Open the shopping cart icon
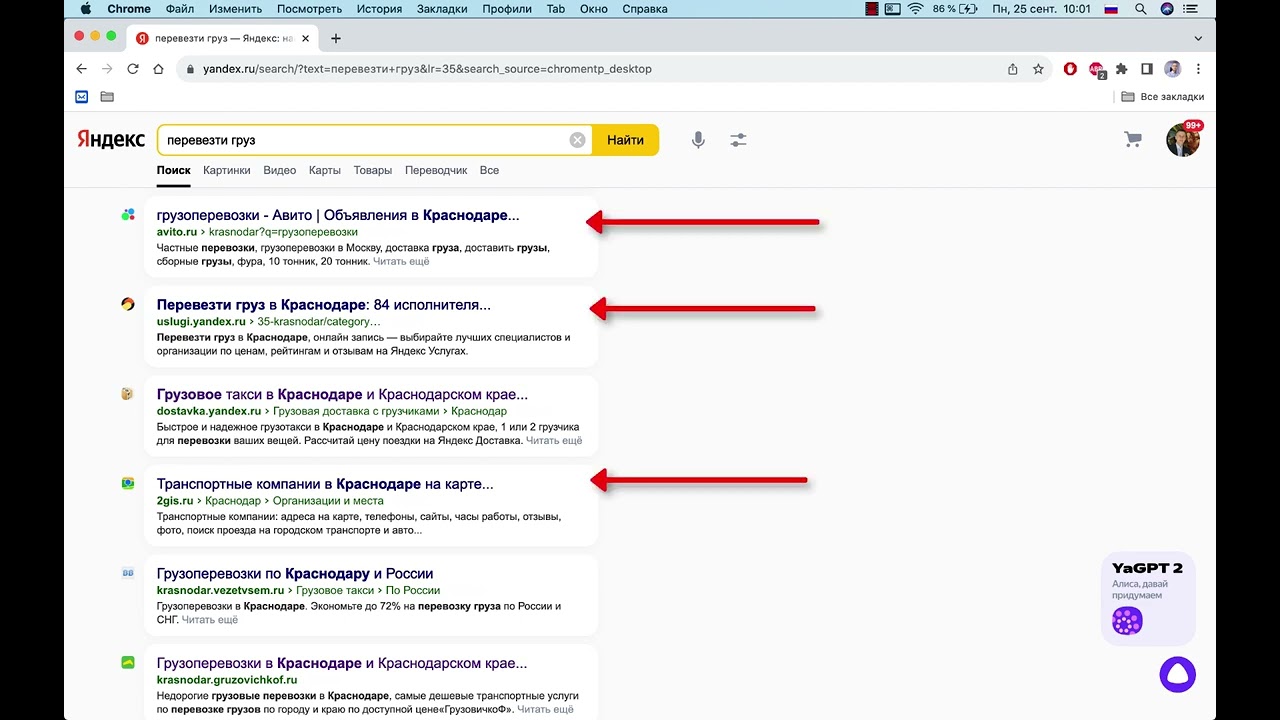Image resolution: width=1280 pixels, height=720 pixels. (x=1133, y=140)
